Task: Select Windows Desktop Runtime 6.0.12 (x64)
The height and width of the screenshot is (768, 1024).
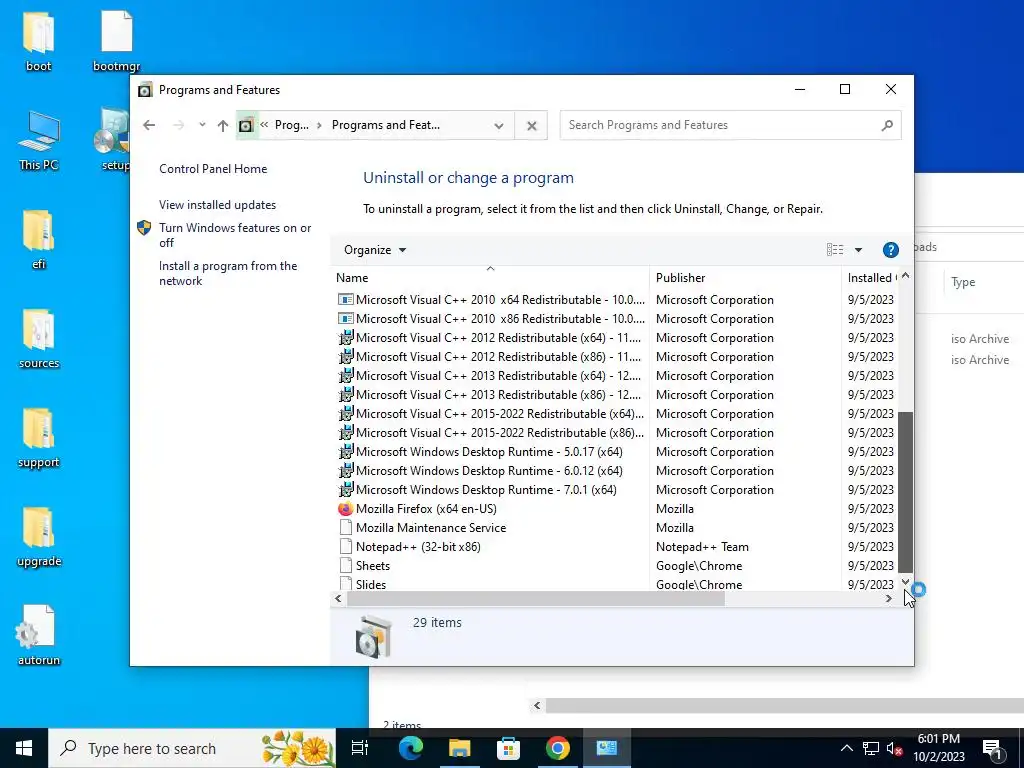Action: 480,470
